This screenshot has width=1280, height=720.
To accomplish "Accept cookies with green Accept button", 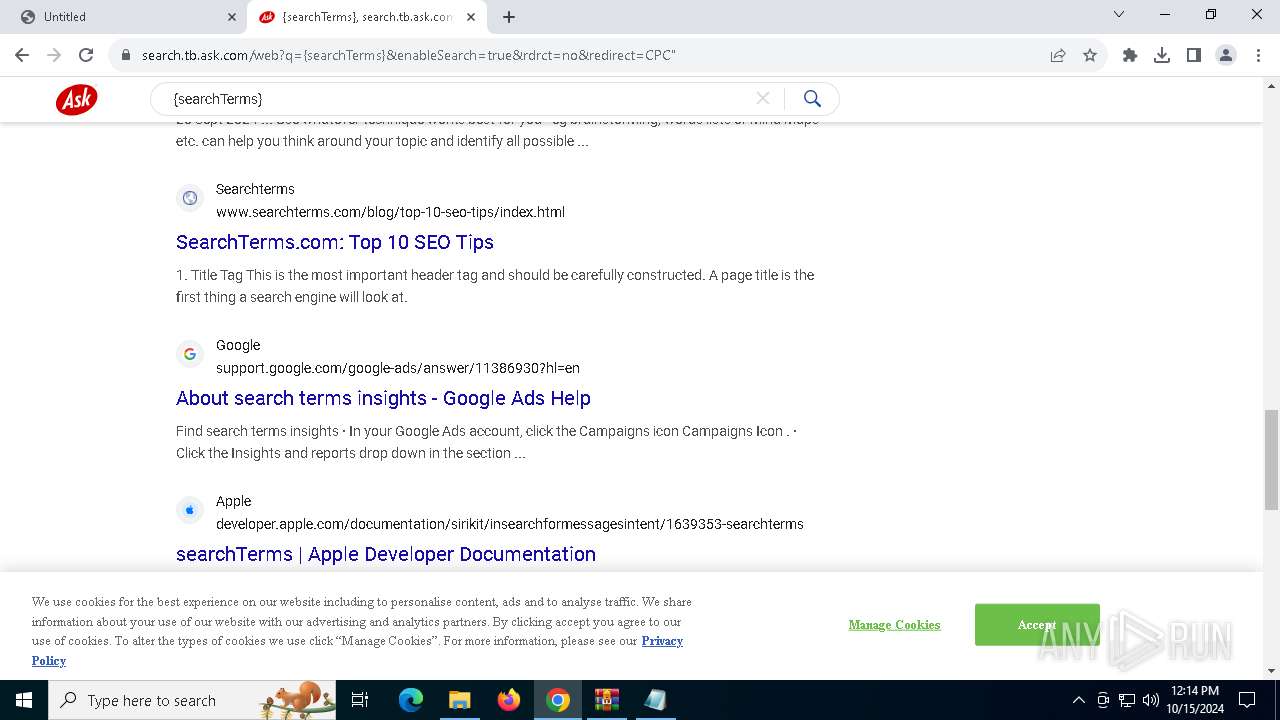I will (x=1037, y=625).
